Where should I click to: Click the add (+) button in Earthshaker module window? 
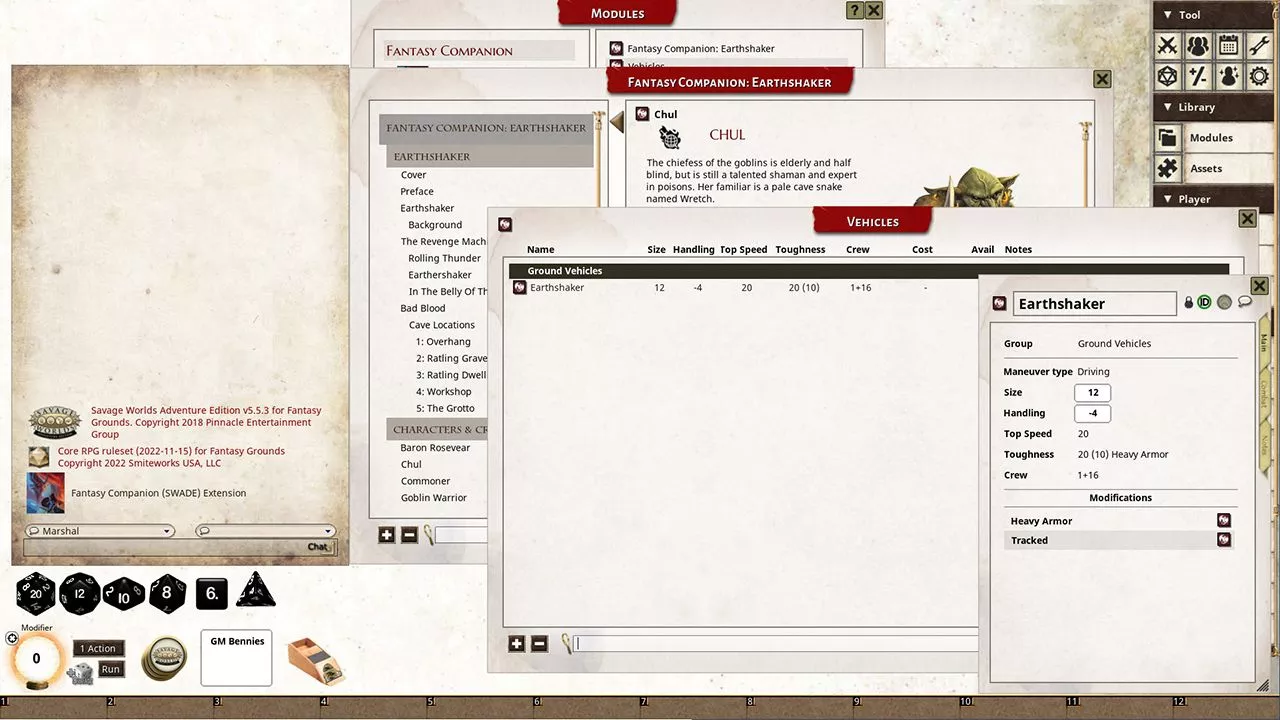coord(386,535)
